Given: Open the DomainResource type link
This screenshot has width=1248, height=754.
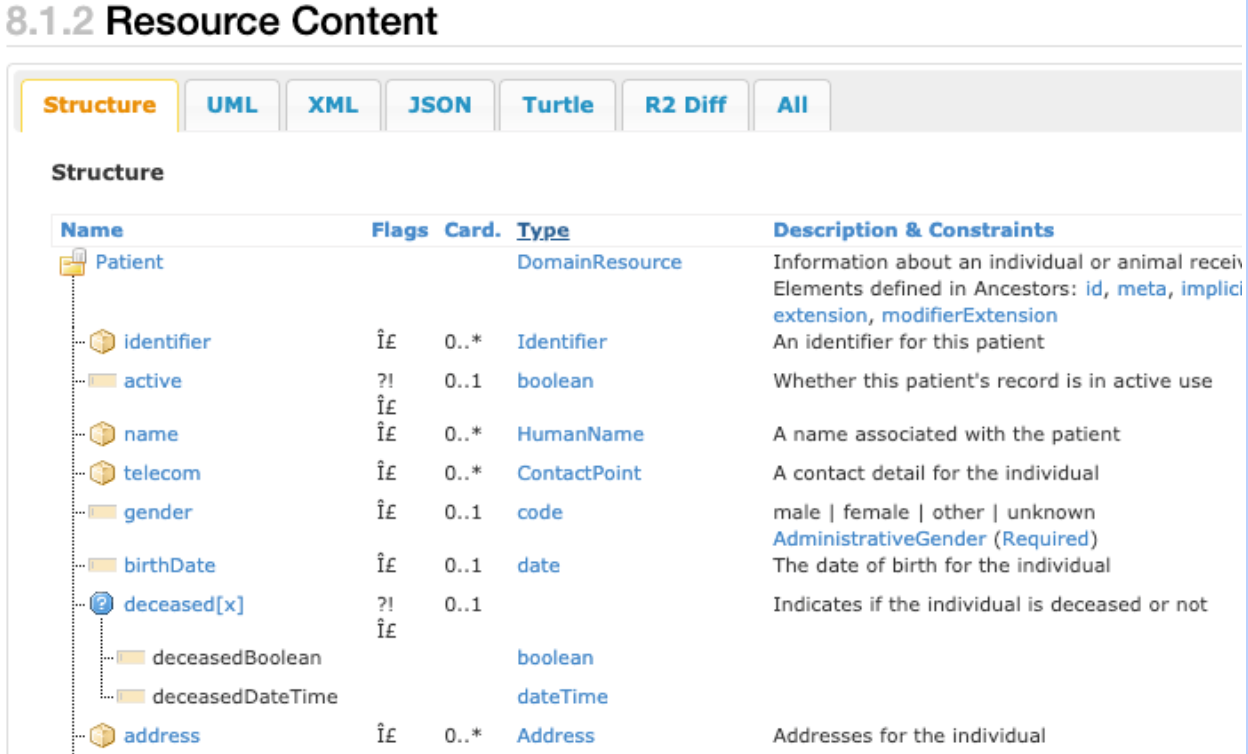Looking at the screenshot, I should coord(599,262).
